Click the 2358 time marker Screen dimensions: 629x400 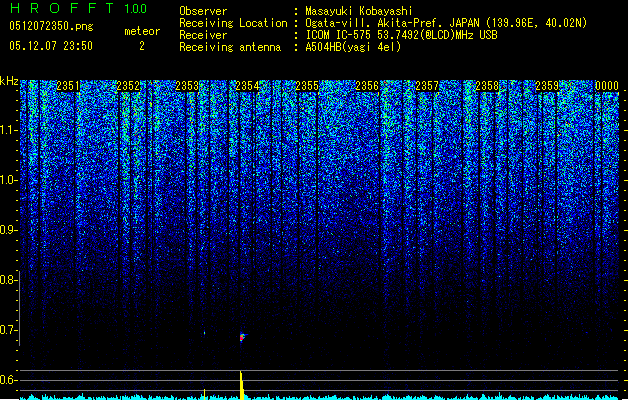(487, 86)
